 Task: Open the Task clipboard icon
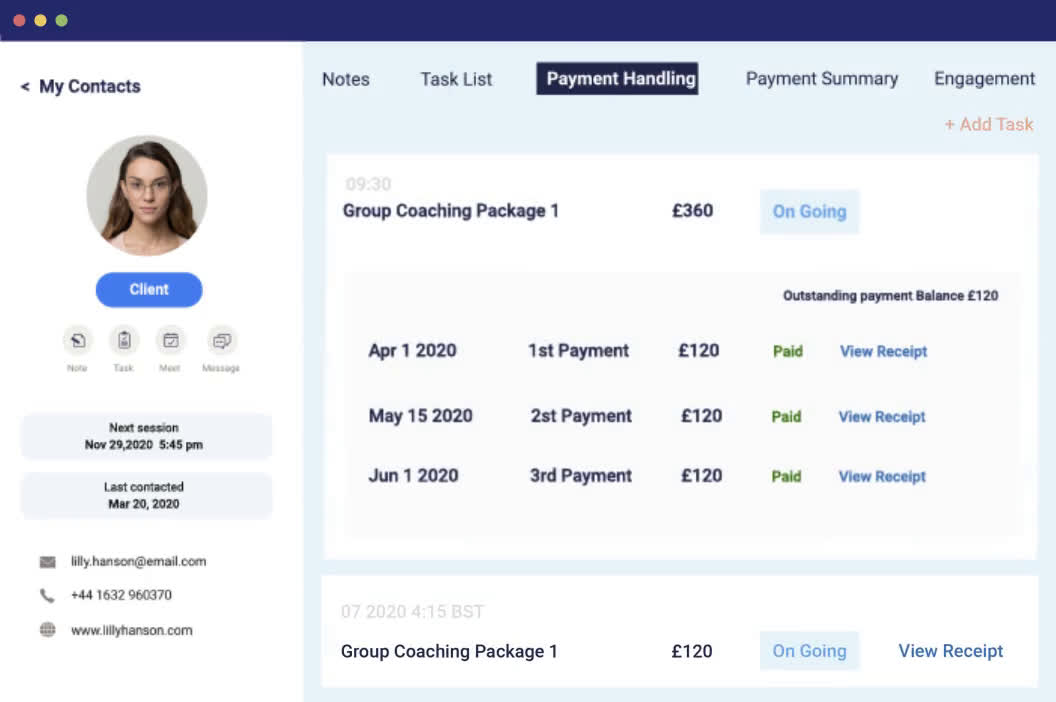click(124, 341)
